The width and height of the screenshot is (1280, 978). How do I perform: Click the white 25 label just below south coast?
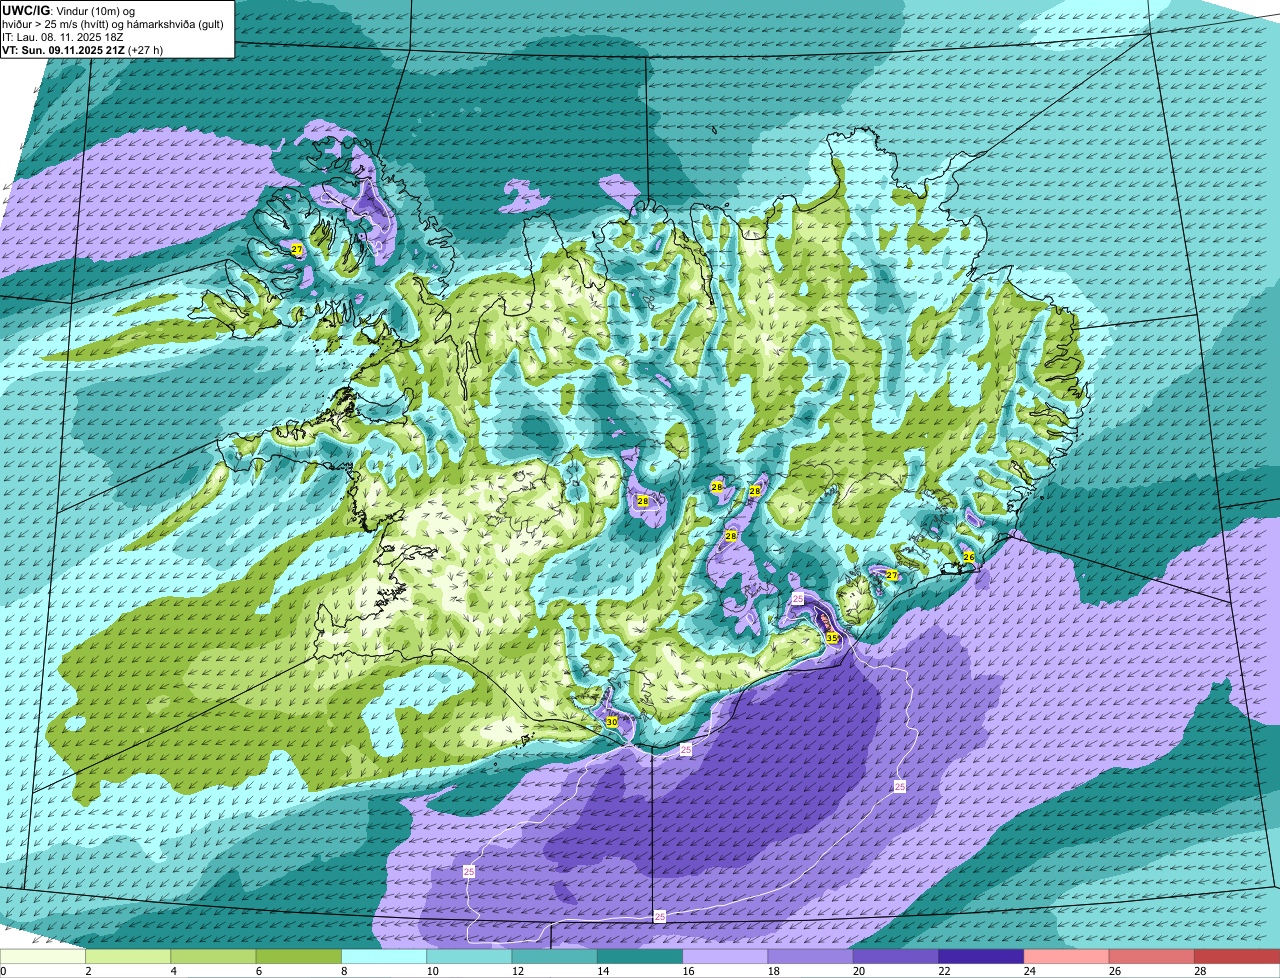[x=686, y=749]
